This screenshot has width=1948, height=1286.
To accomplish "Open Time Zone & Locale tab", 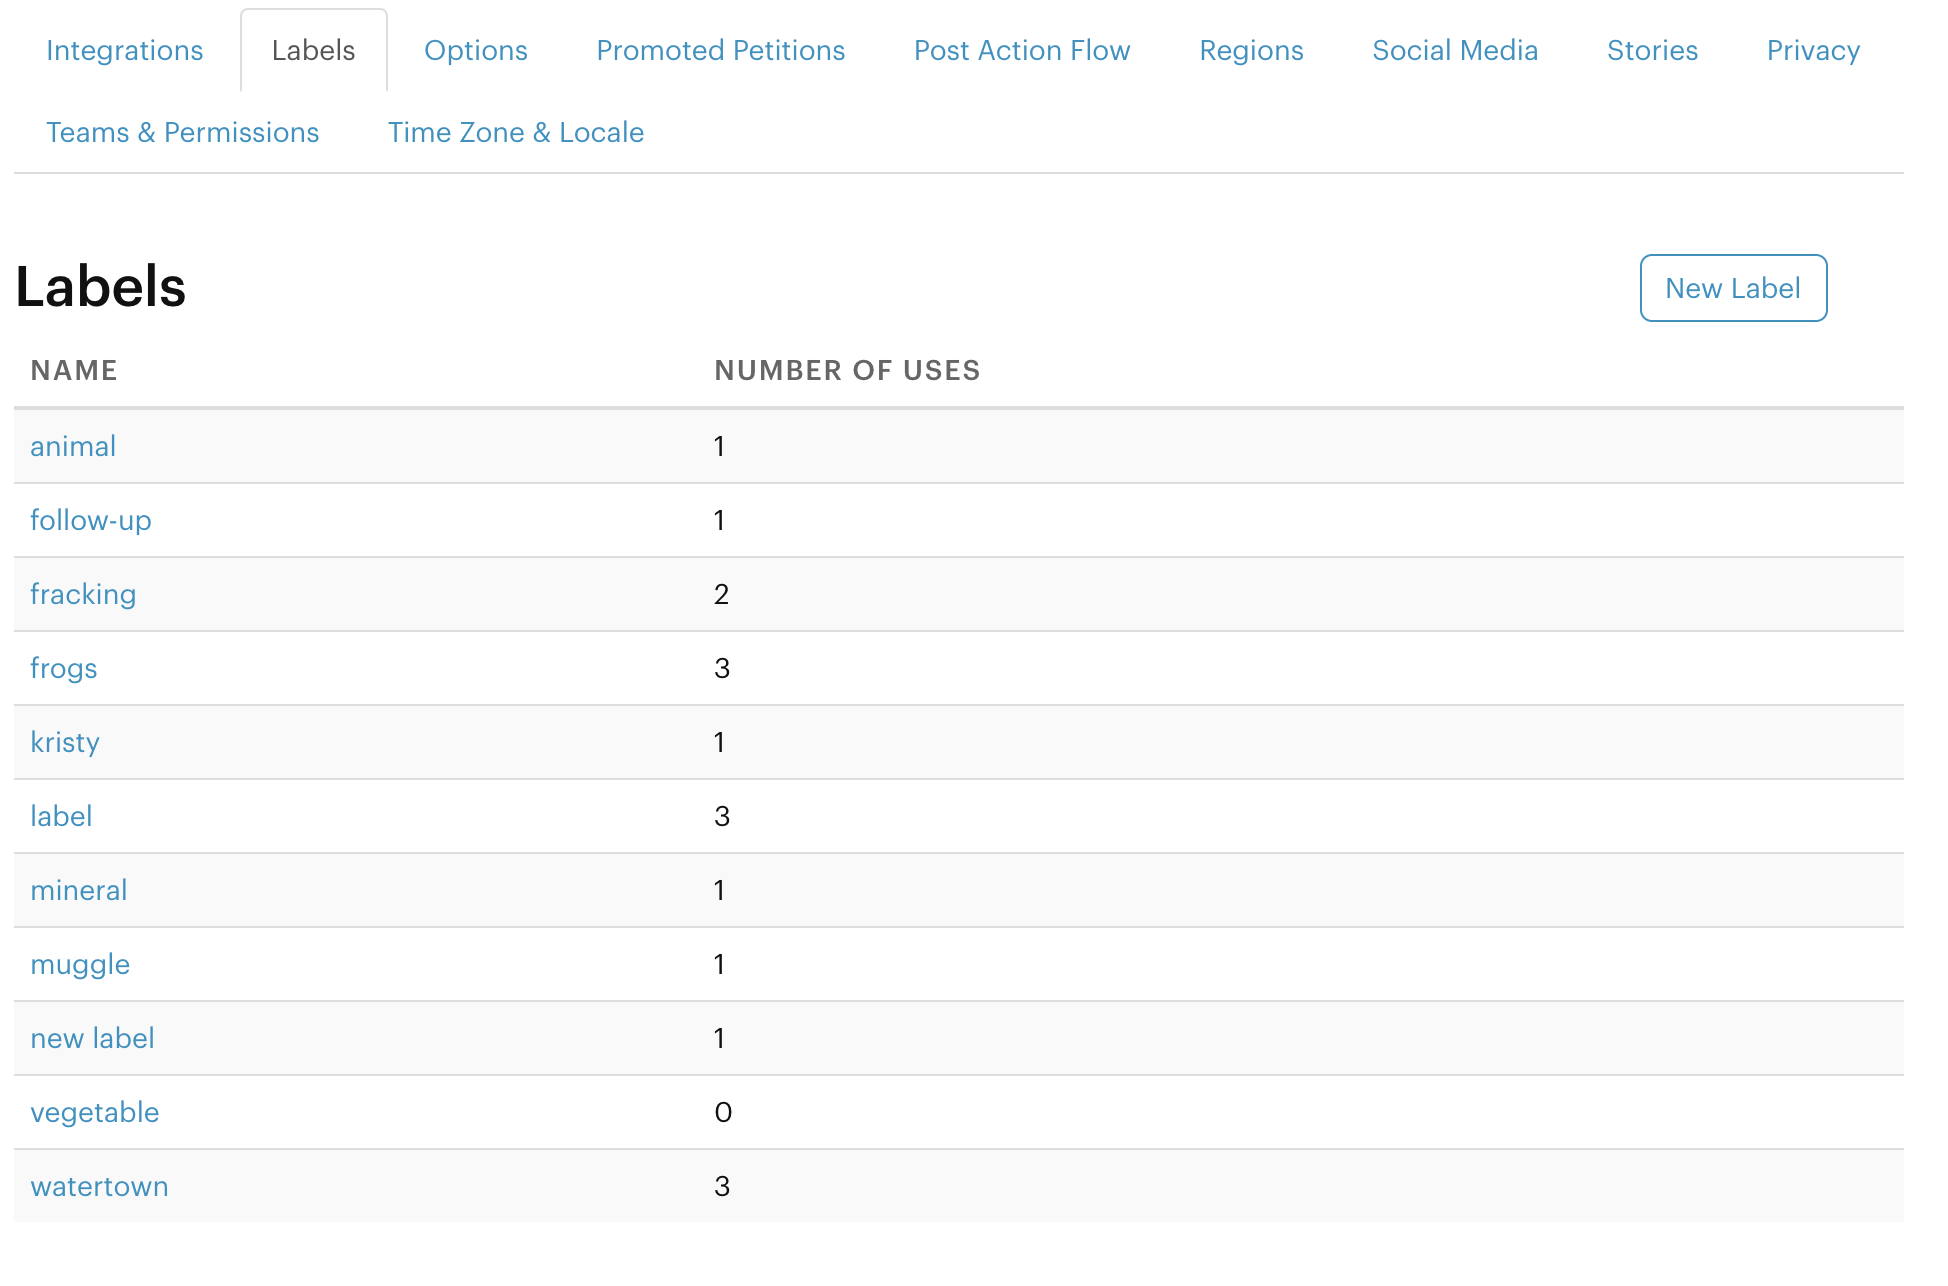I will 516,133.
